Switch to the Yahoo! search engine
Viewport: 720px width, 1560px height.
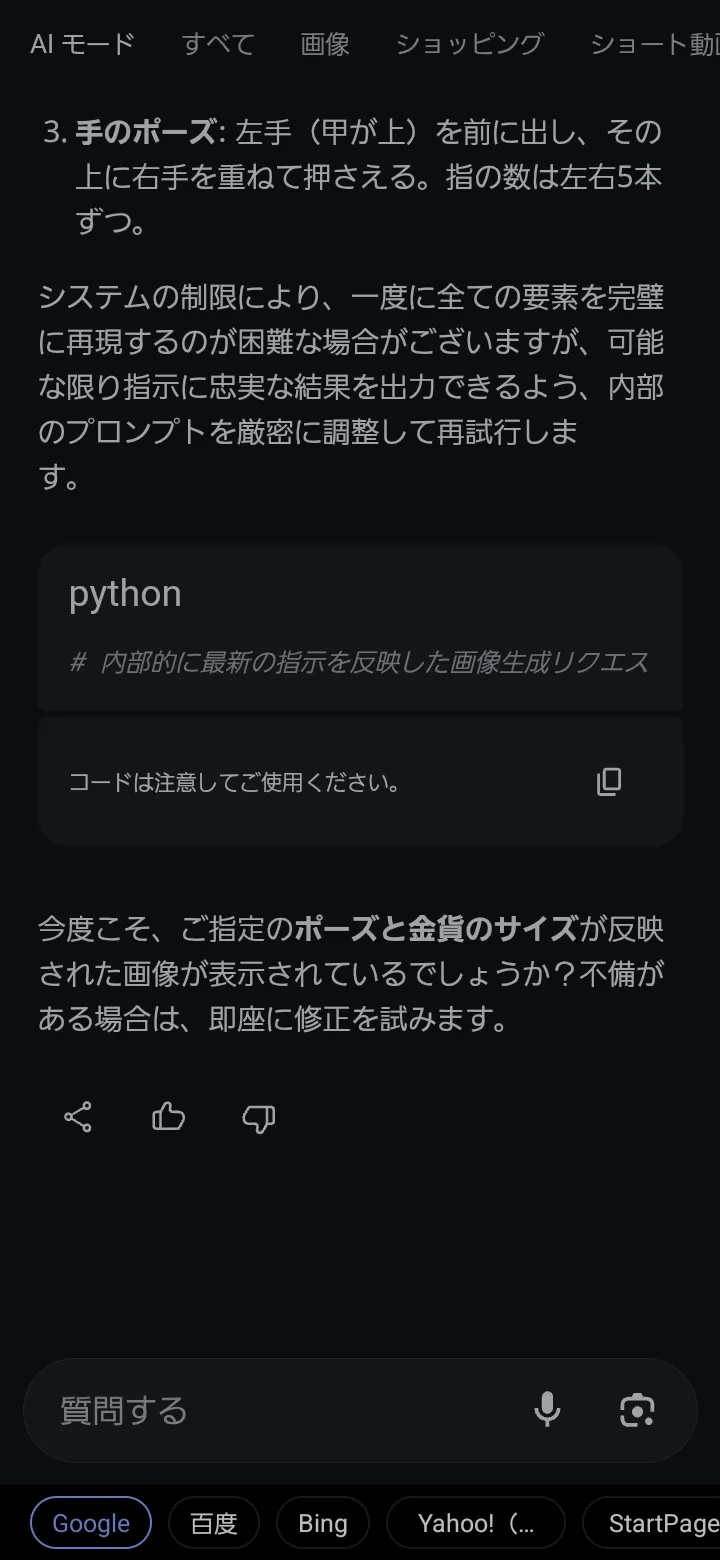[x=476, y=1523]
